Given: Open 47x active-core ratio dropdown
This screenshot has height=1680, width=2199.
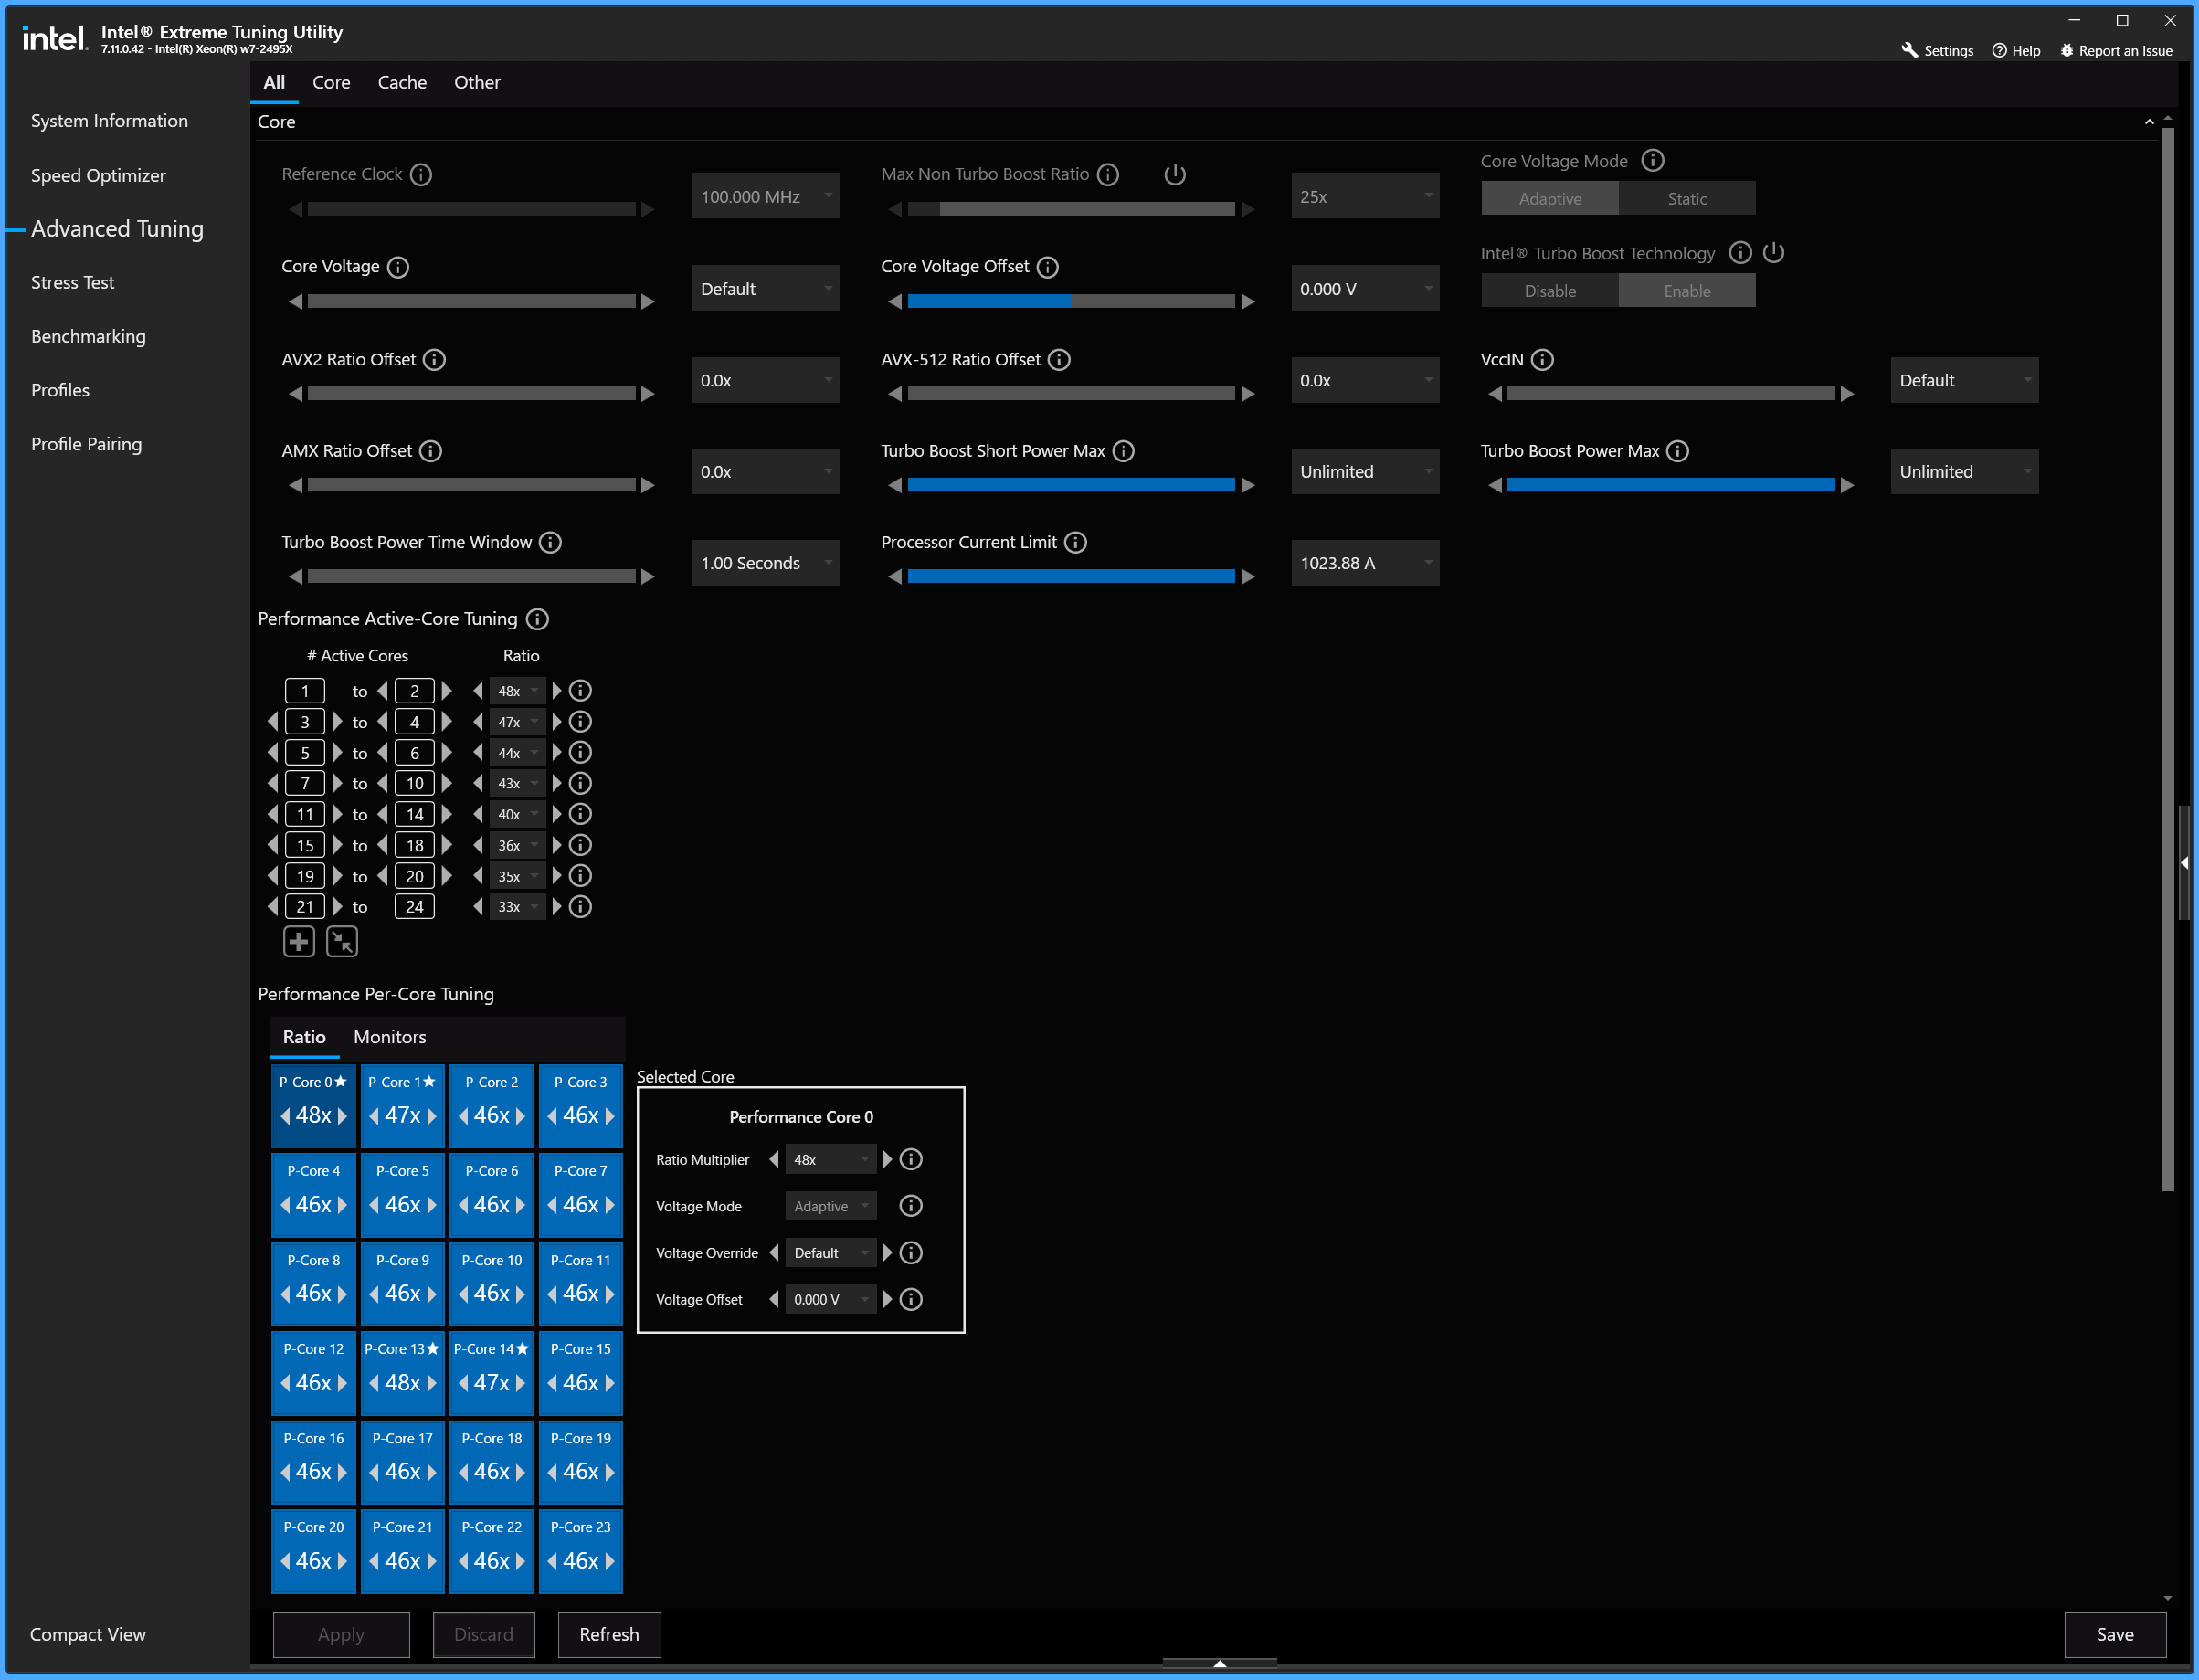Looking at the screenshot, I should pos(518,722).
